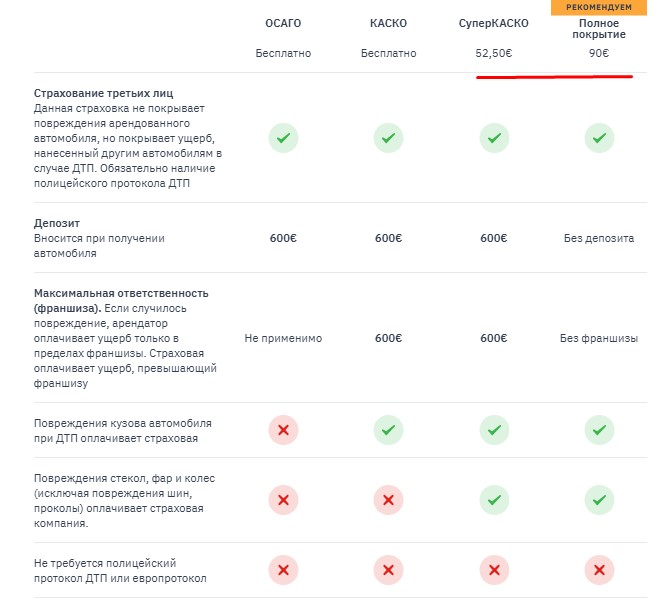Click green checkmark for СуперКАСКО glass damage
Screen dimensions: 661x599
pos(493,499)
